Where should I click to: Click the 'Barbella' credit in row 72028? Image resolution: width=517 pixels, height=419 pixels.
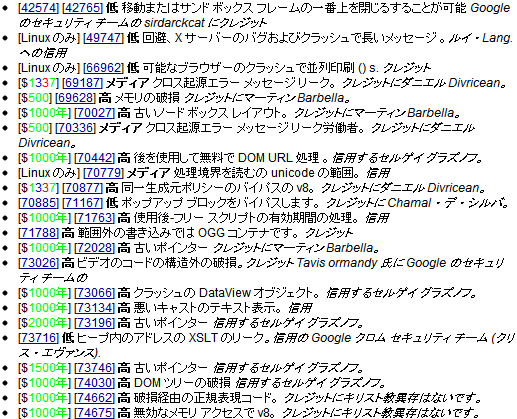coord(350,248)
